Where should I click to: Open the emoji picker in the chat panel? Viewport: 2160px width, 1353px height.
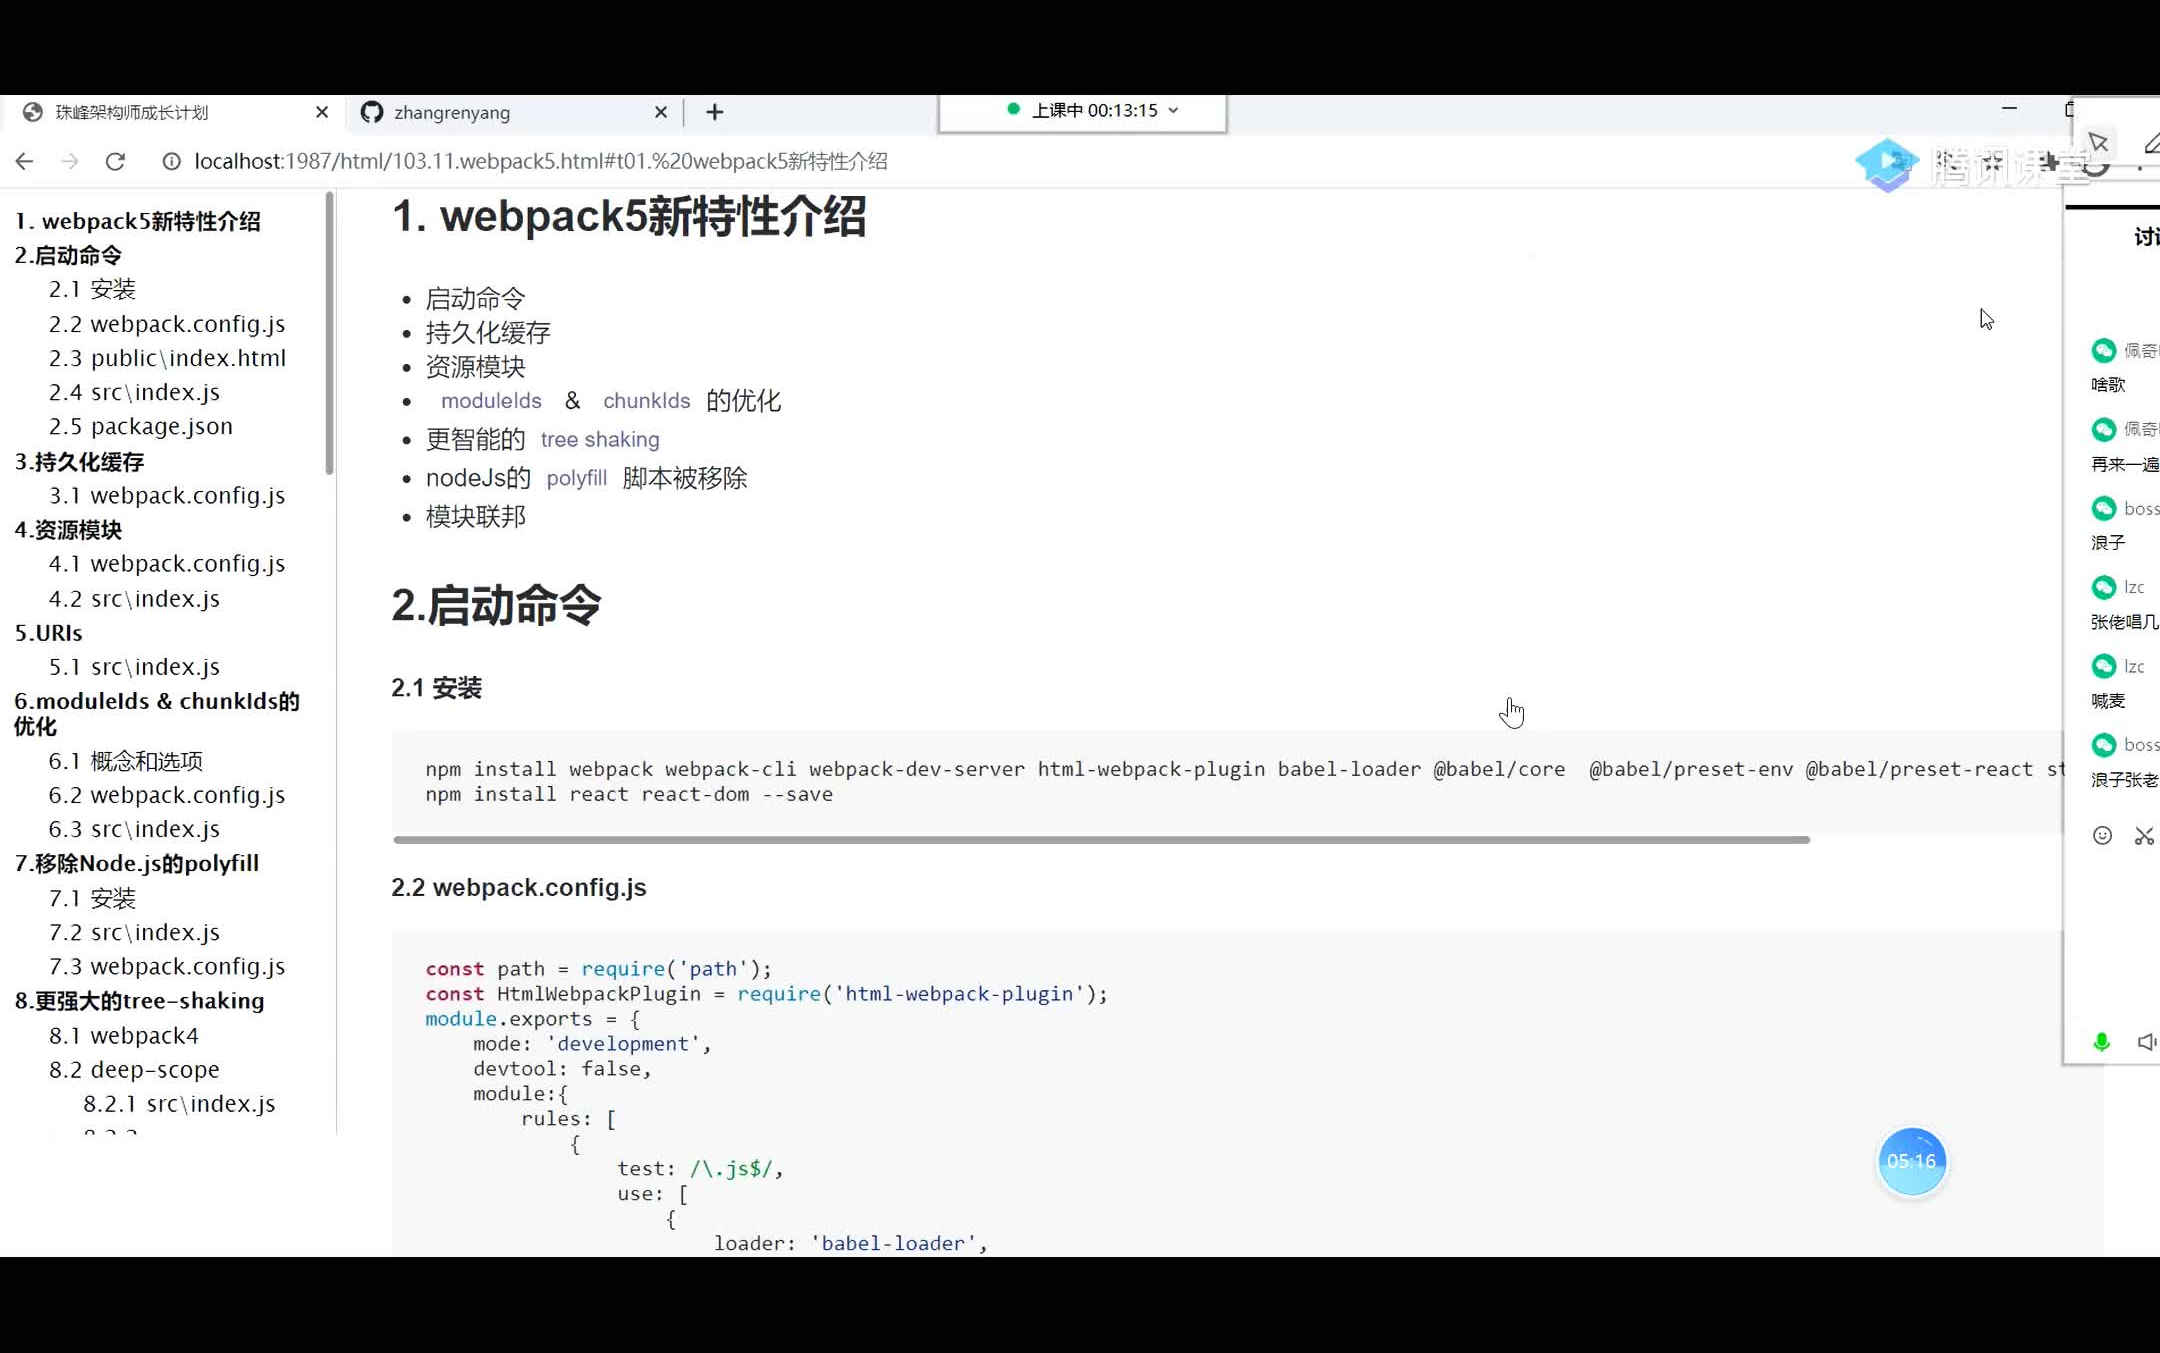(x=2102, y=836)
